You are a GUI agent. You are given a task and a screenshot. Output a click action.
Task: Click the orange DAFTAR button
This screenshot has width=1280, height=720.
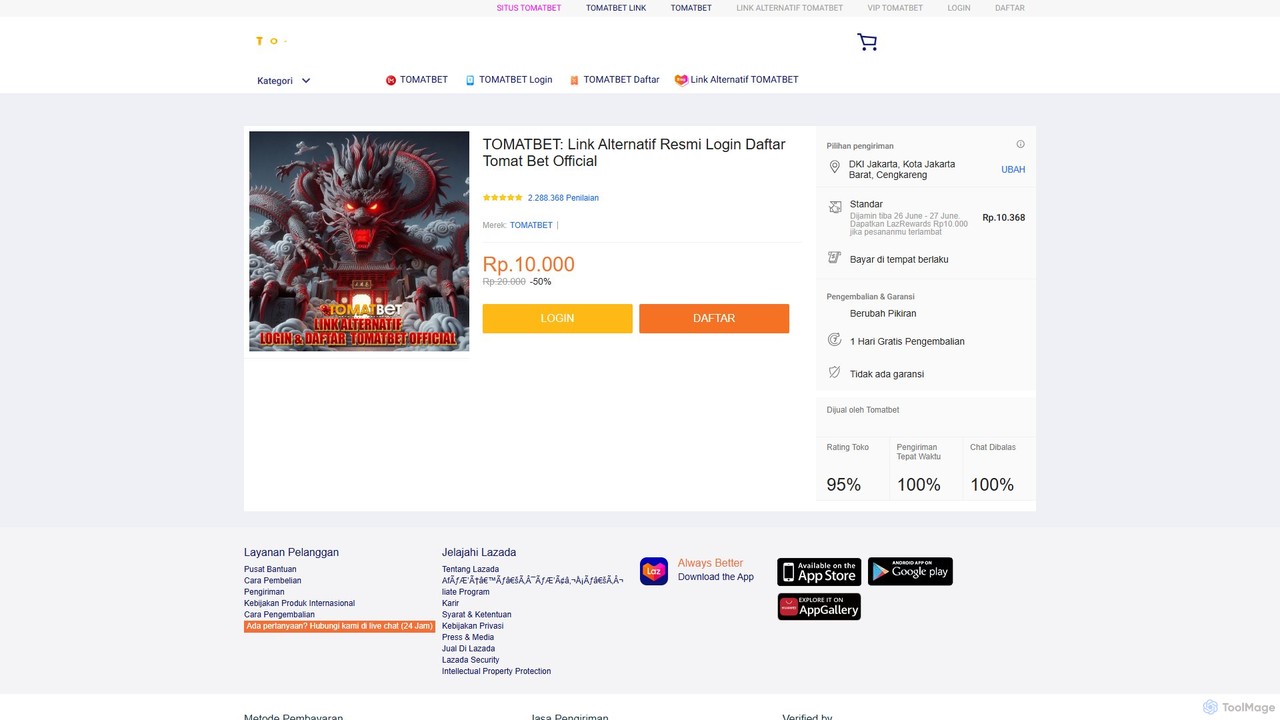click(714, 318)
